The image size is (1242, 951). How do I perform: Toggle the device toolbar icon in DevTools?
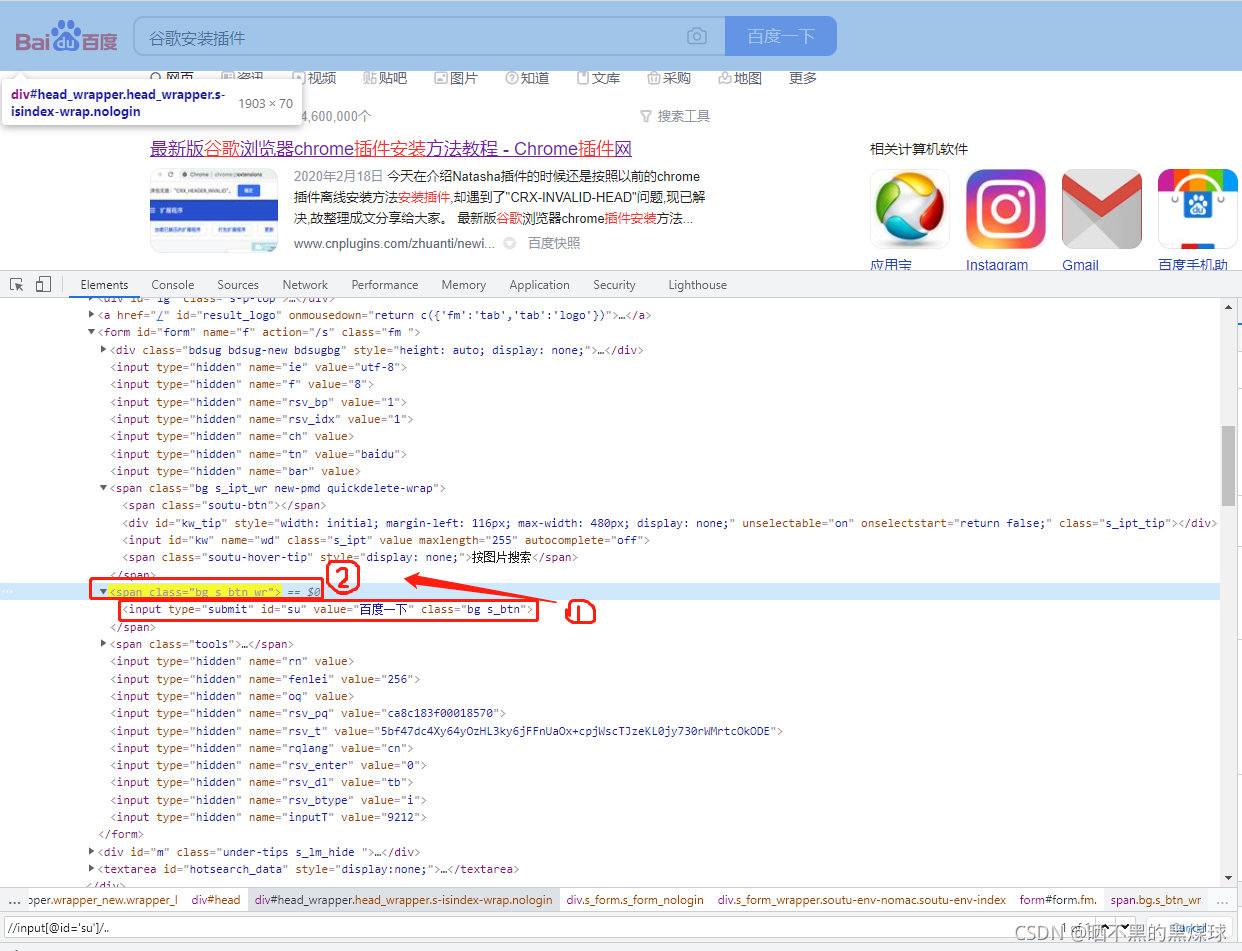point(43,285)
